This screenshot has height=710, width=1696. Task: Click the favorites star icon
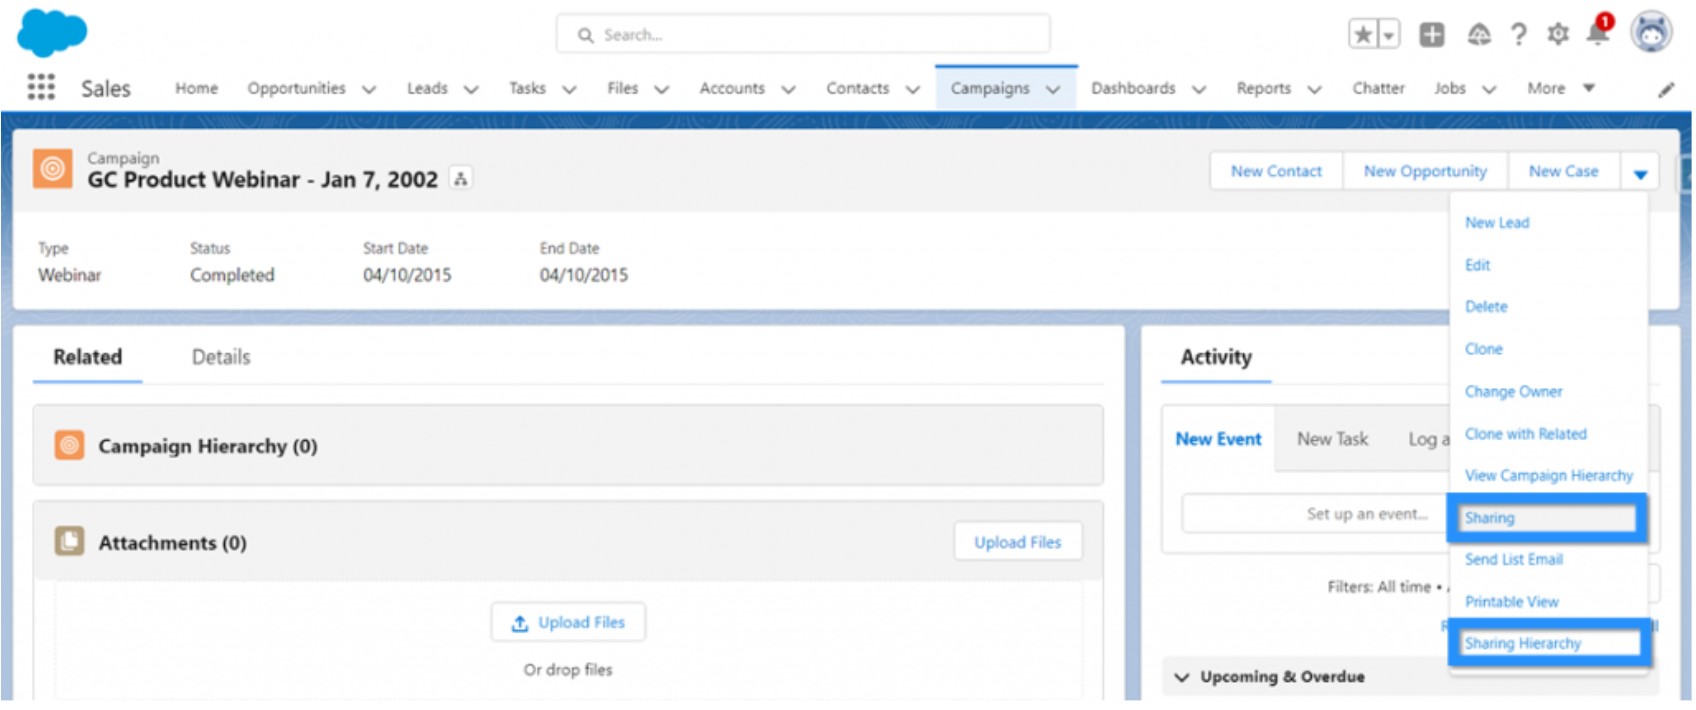(x=1363, y=34)
